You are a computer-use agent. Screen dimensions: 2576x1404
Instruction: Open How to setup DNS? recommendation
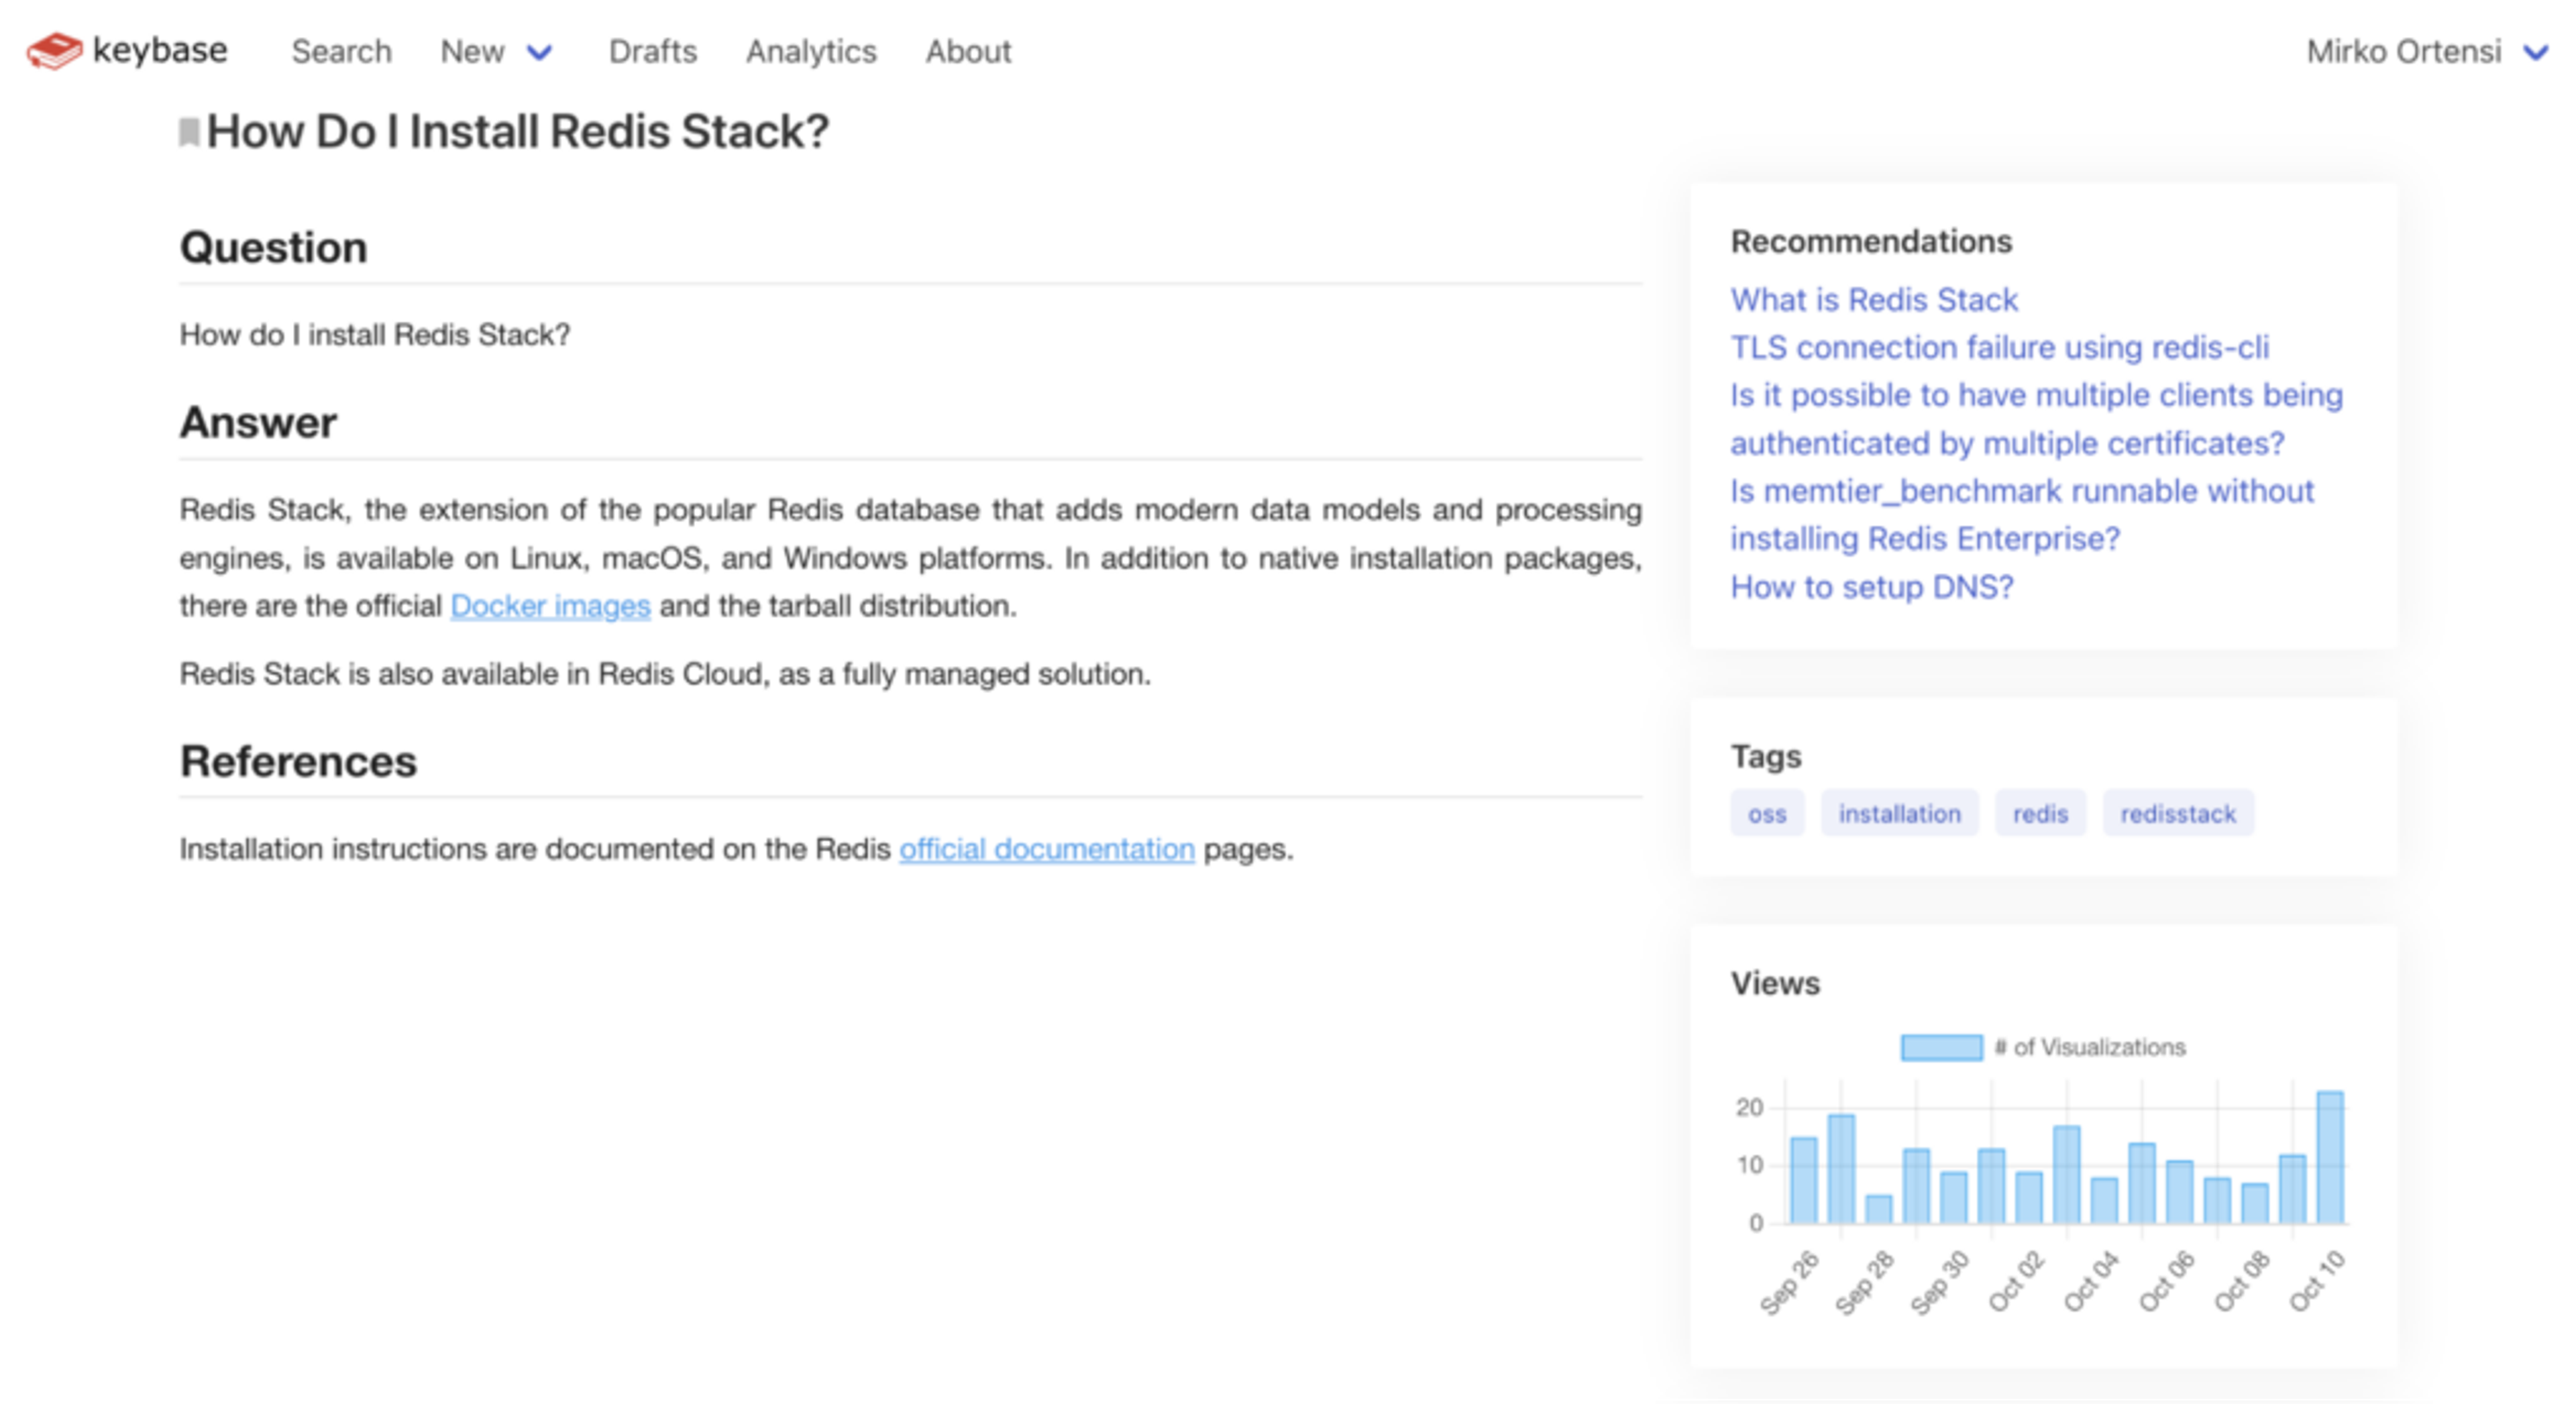tap(1871, 587)
